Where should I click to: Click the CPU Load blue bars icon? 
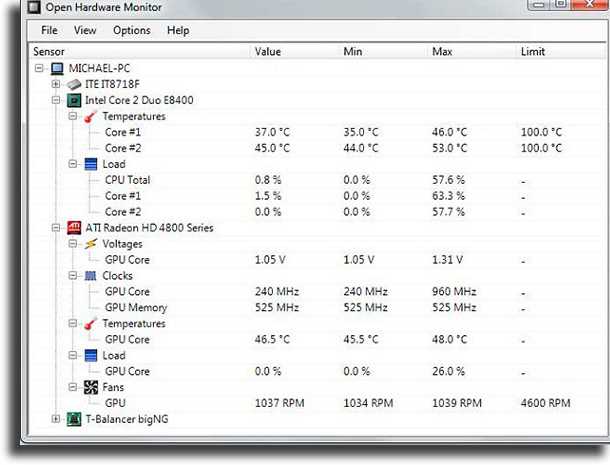point(91,164)
